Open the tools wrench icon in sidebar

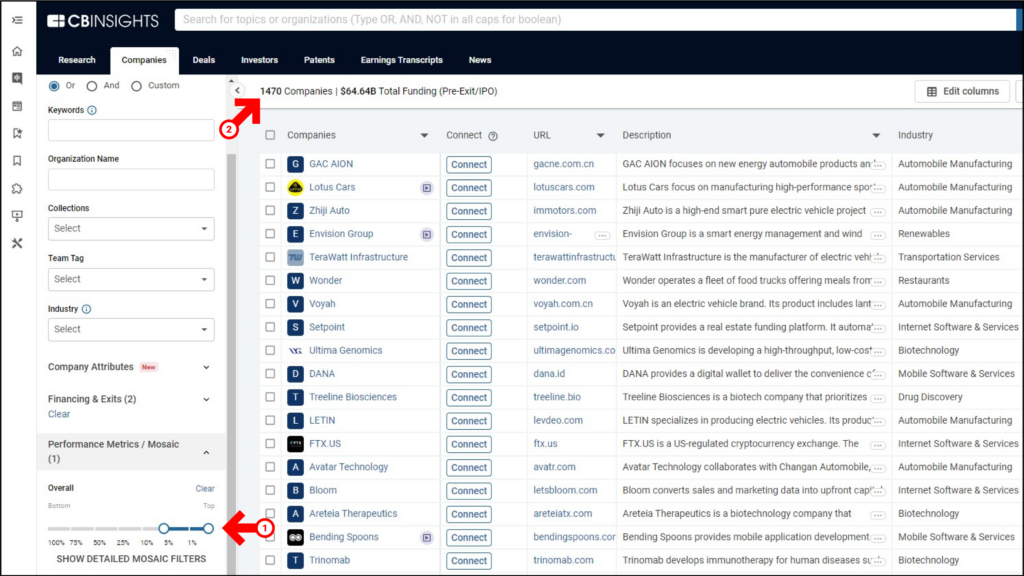coord(17,243)
